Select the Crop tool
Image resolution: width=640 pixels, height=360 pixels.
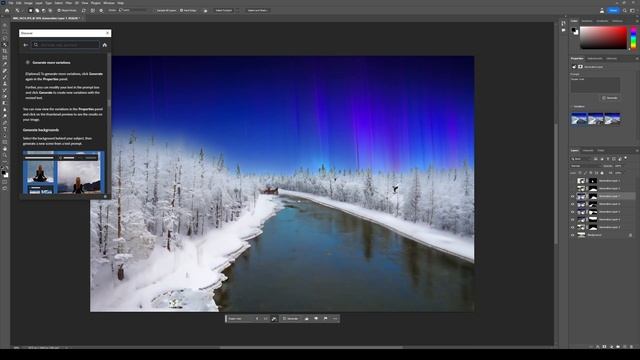(5, 51)
